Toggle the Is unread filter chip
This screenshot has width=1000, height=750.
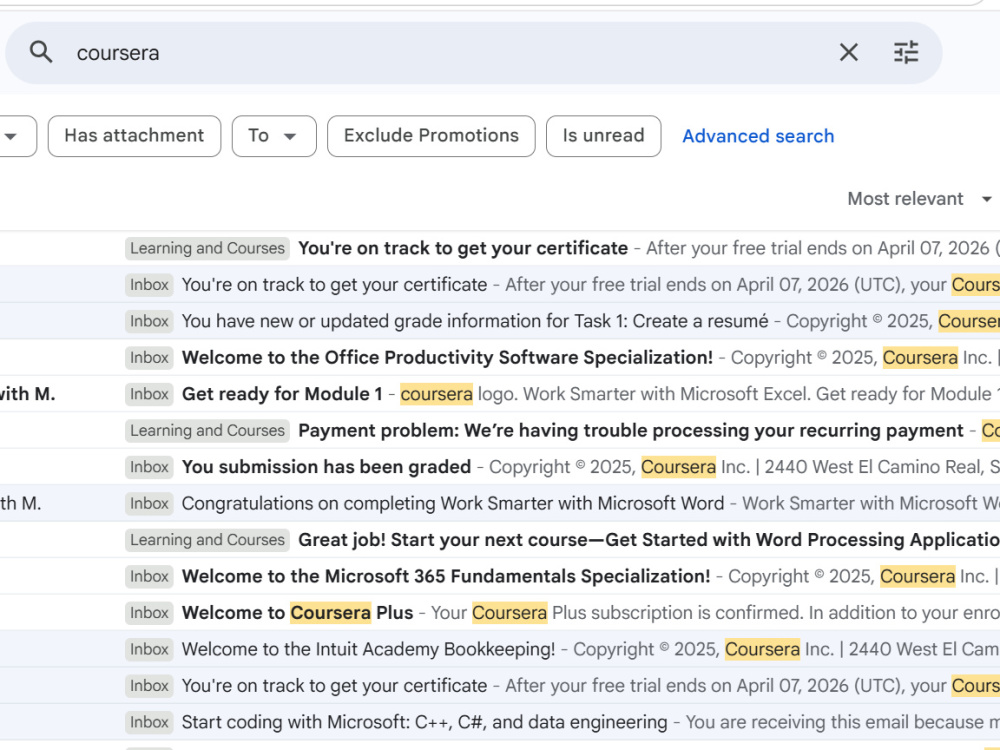pyautogui.click(x=603, y=136)
